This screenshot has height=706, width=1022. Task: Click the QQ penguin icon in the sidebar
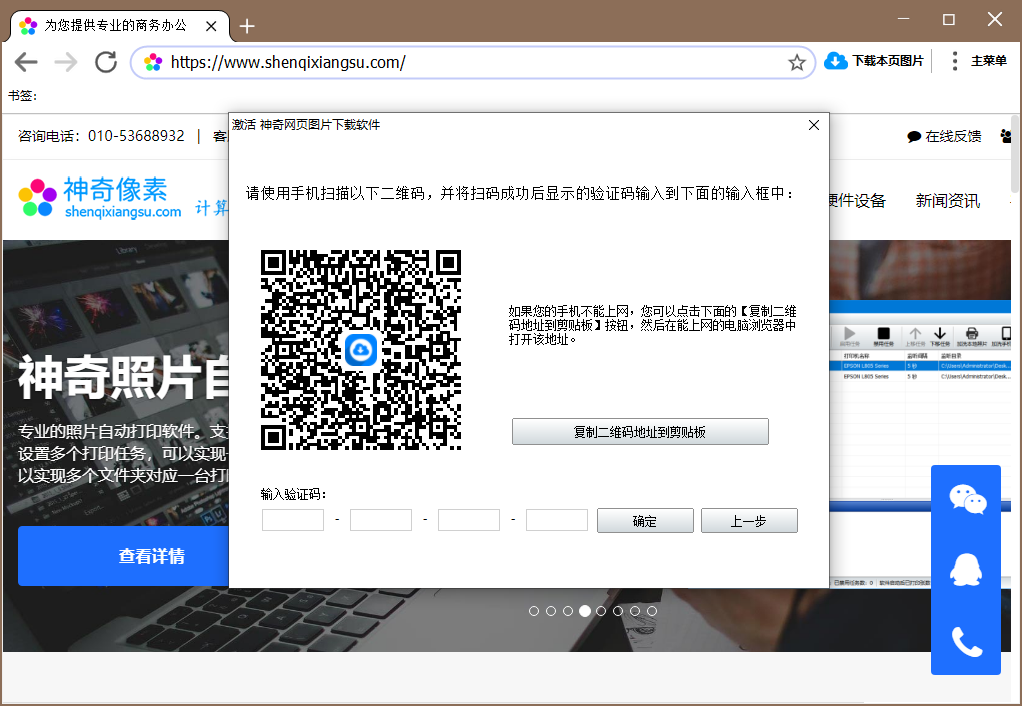[966, 570]
